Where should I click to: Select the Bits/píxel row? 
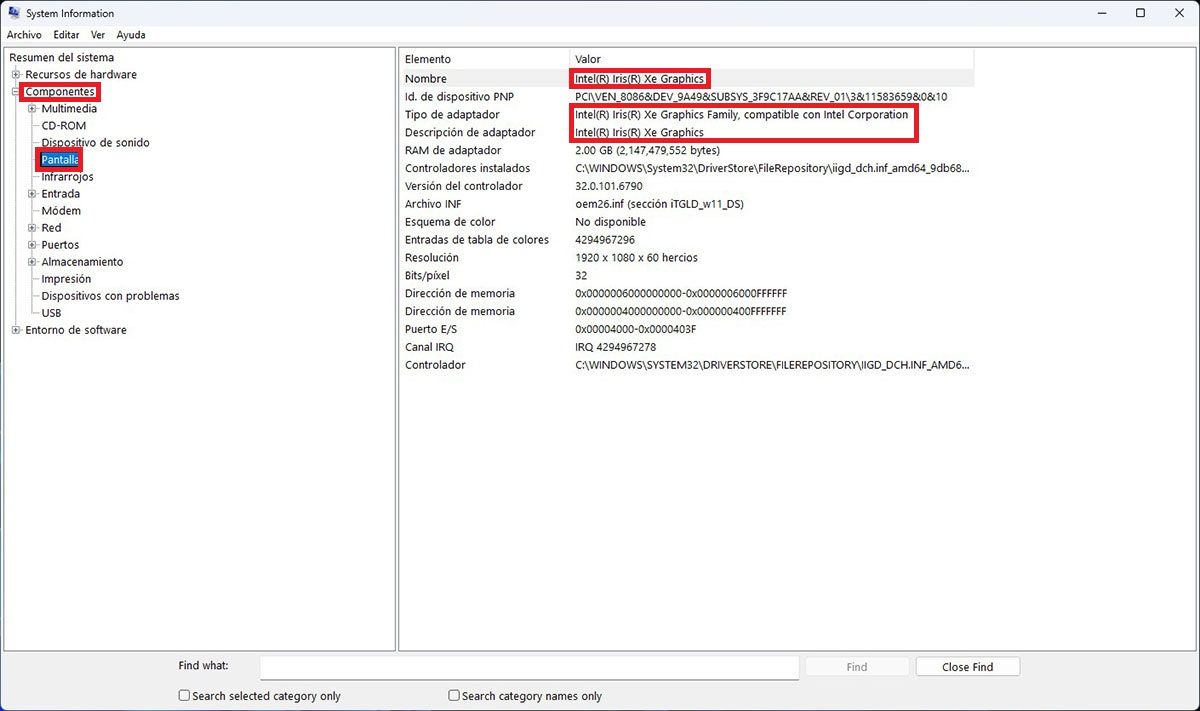(x=686, y=276)
